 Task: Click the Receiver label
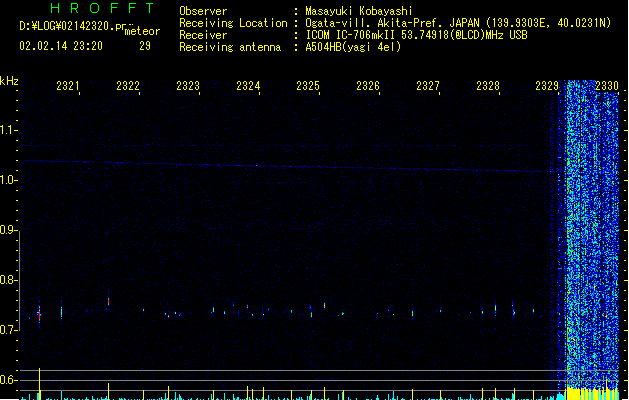click(x=203, y=35)
